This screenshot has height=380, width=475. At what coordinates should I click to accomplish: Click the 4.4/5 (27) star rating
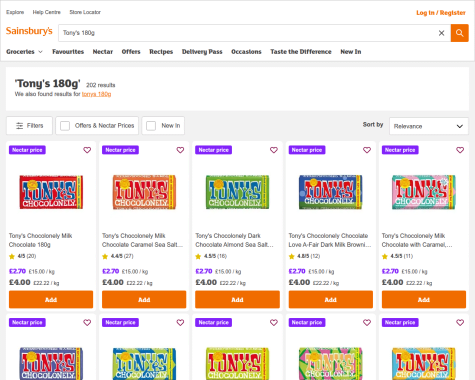[118, 256]
